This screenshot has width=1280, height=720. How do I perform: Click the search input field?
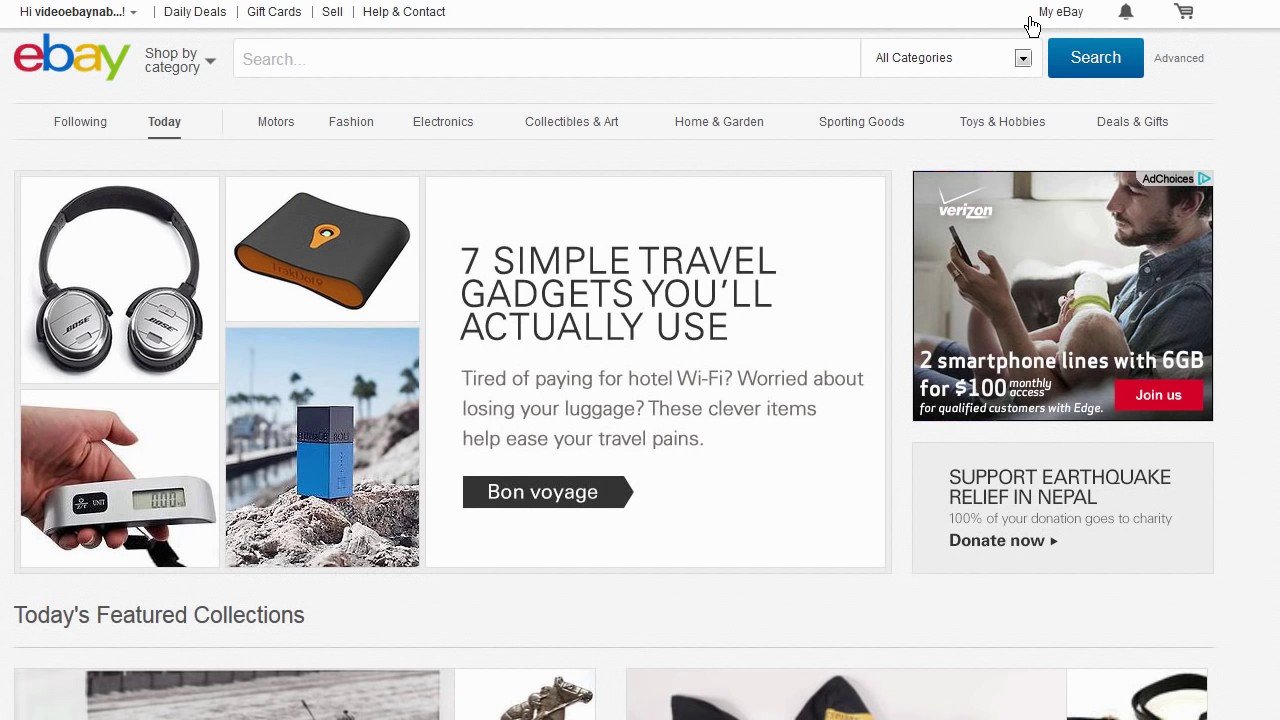(x=546, y=59)
